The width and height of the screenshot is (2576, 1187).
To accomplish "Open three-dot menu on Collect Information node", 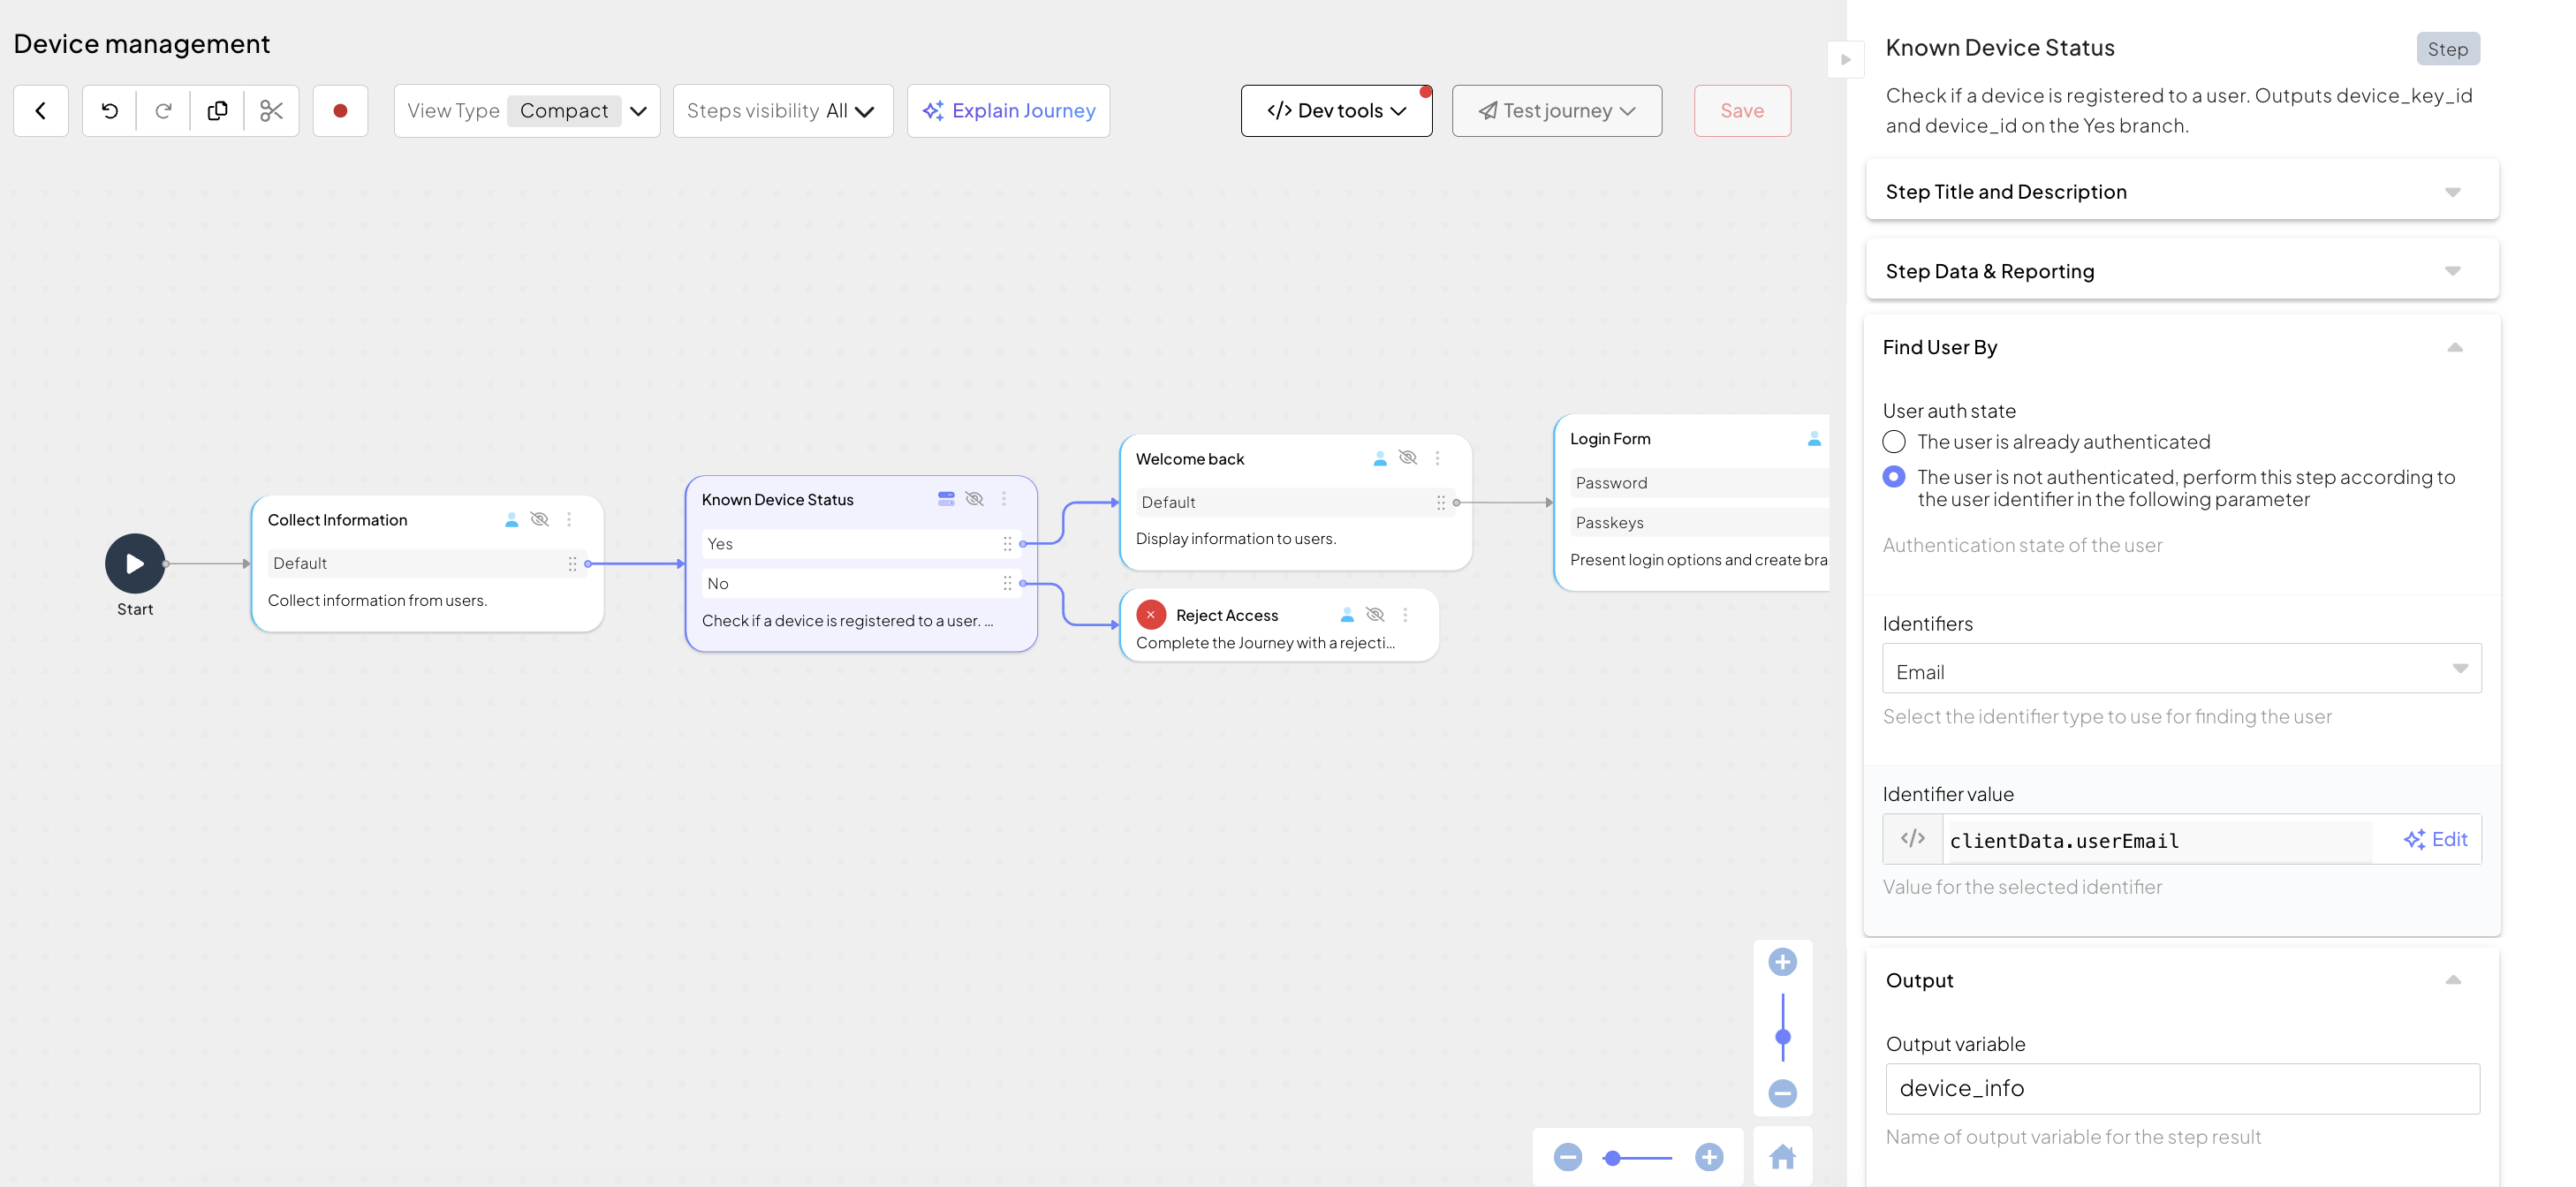I will pyautogui.click(x=569, y=519).
